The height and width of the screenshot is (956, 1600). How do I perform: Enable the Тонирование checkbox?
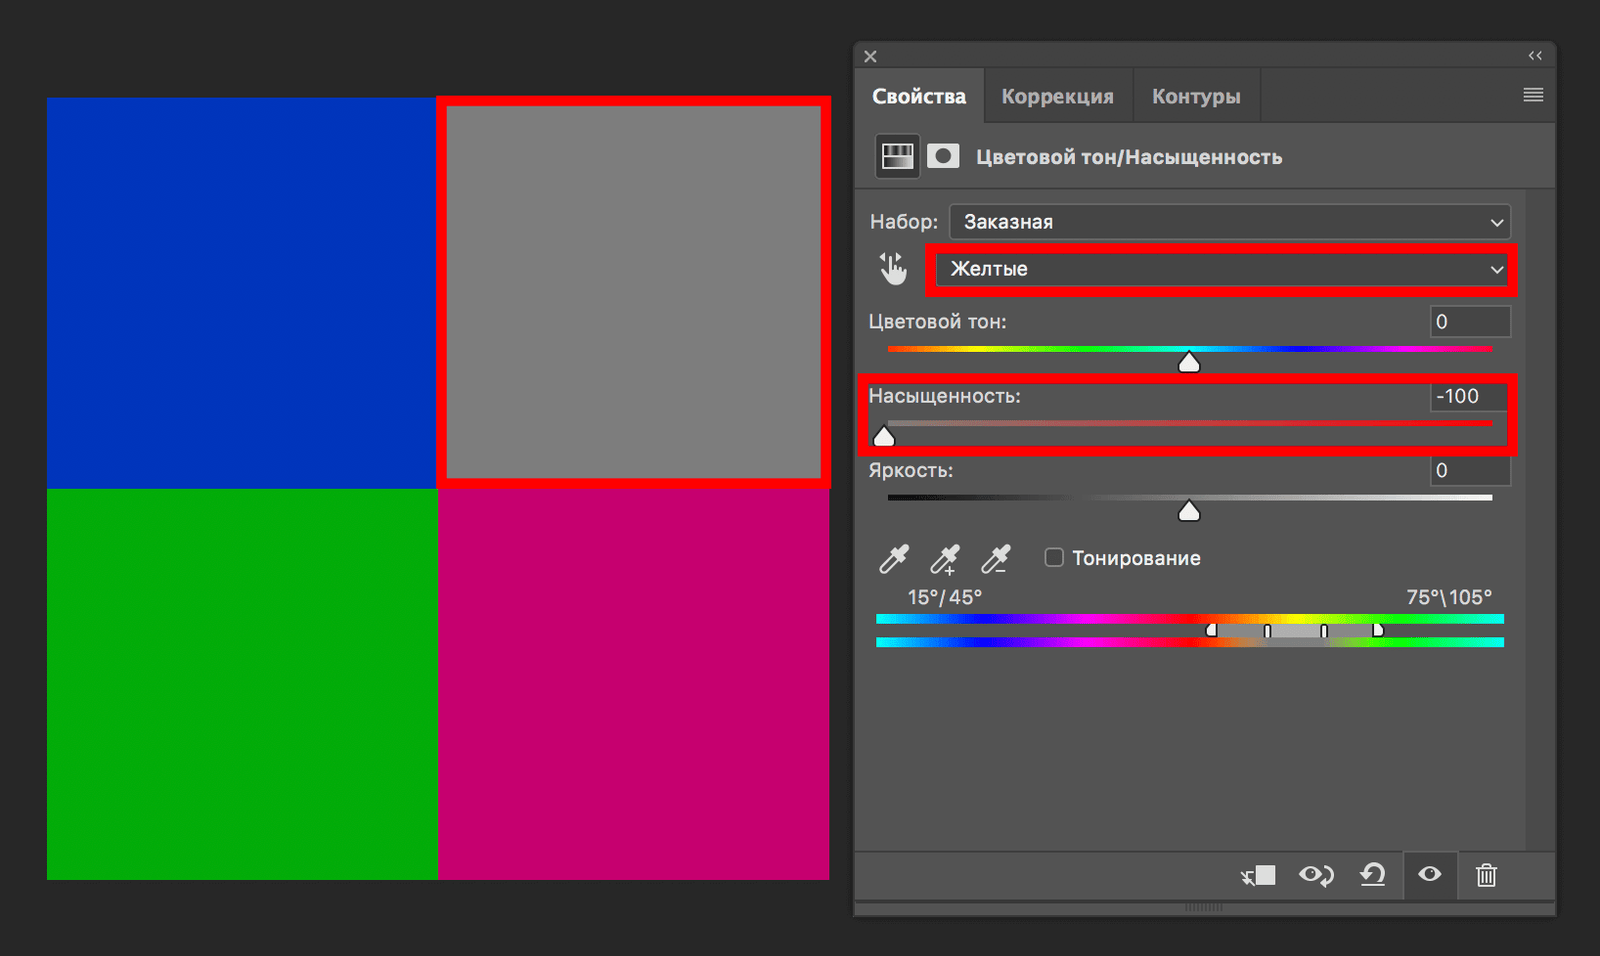1054,558
